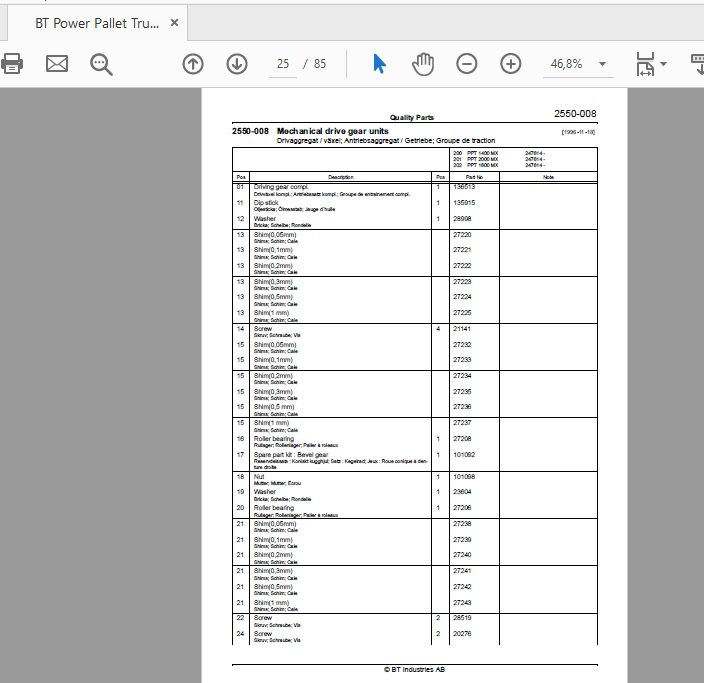Open the zoom level dropdown arrow

pyautogui.click(x=603, y=64)
